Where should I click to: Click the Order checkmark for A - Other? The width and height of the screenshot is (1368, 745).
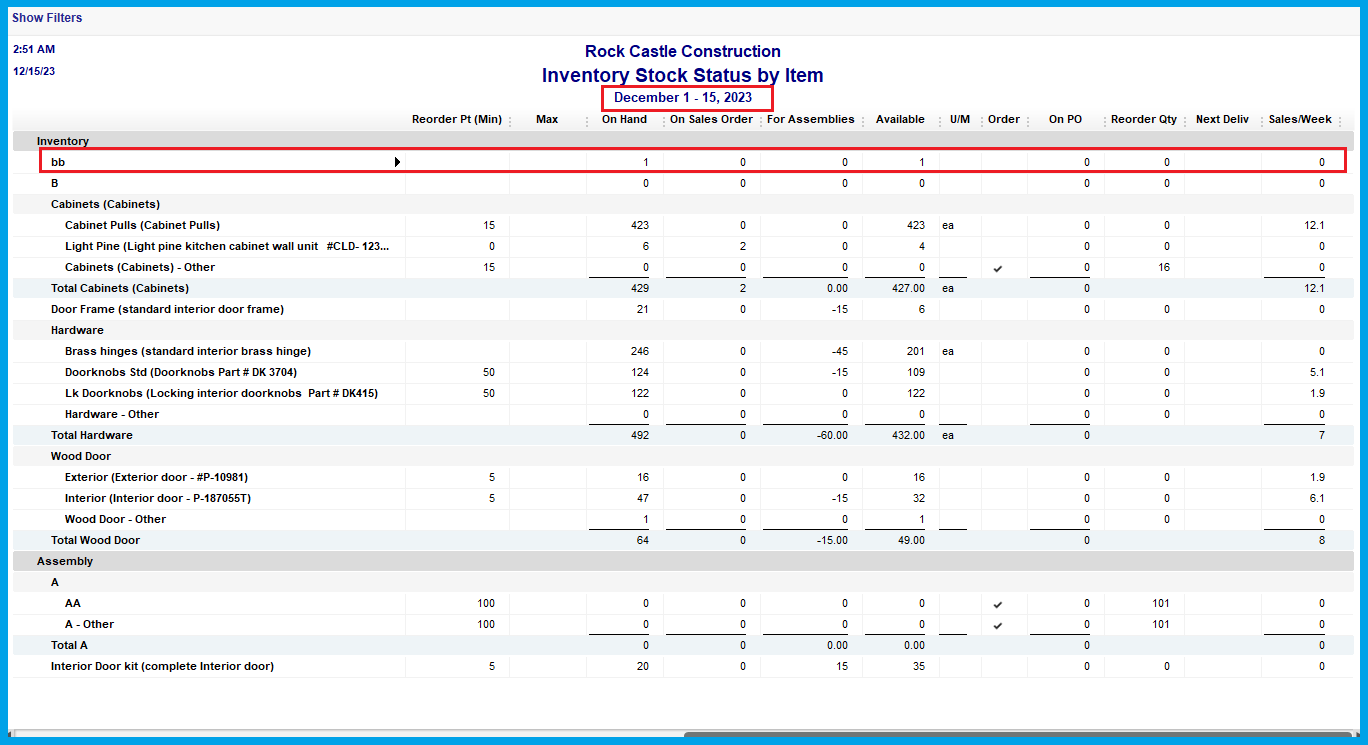click(x=997, y=625)
